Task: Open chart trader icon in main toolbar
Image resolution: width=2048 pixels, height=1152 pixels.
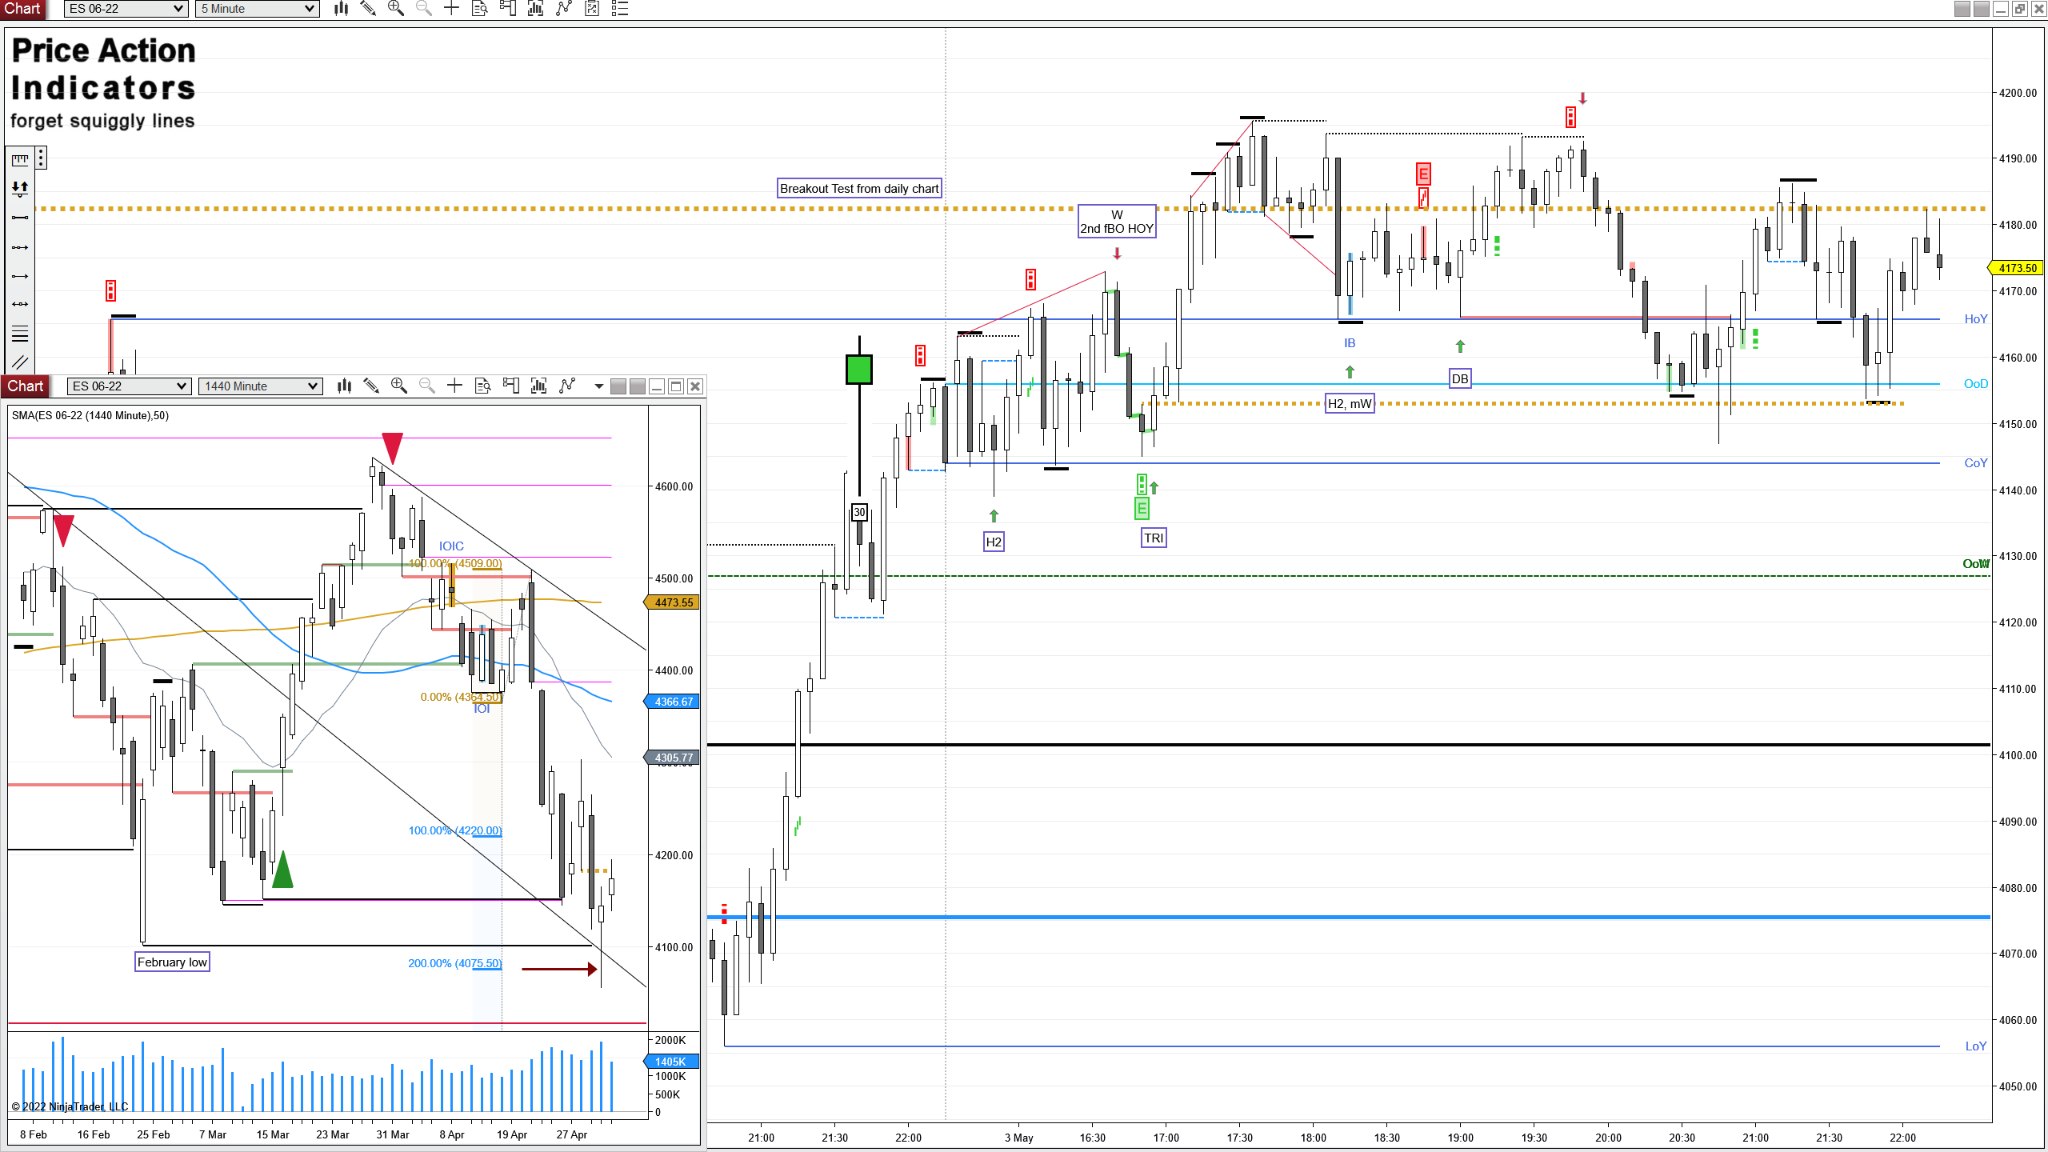Action: coord(508,9)
